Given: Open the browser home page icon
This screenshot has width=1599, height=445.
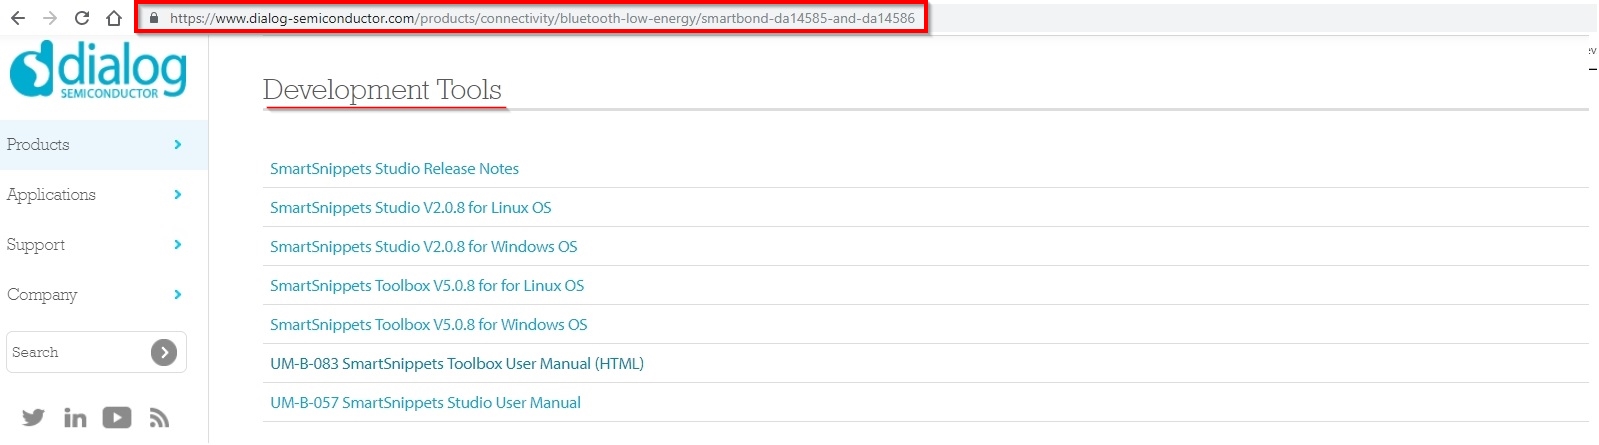Looking at the screenshot, I should (x=114, y=18).
